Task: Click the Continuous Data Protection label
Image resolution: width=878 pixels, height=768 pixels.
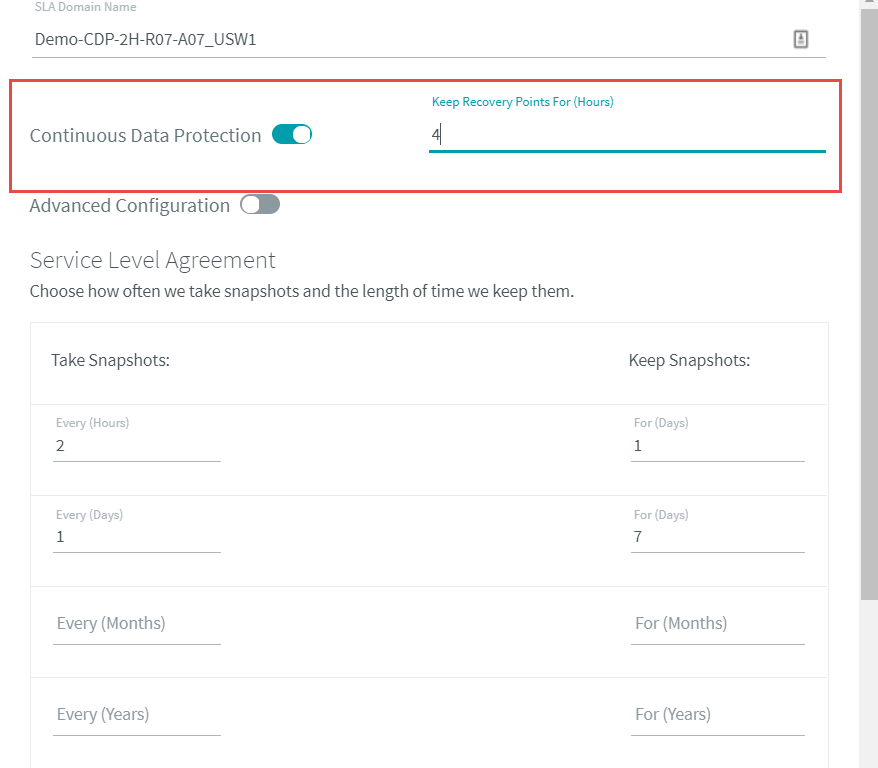Action: tap(145, 135)
